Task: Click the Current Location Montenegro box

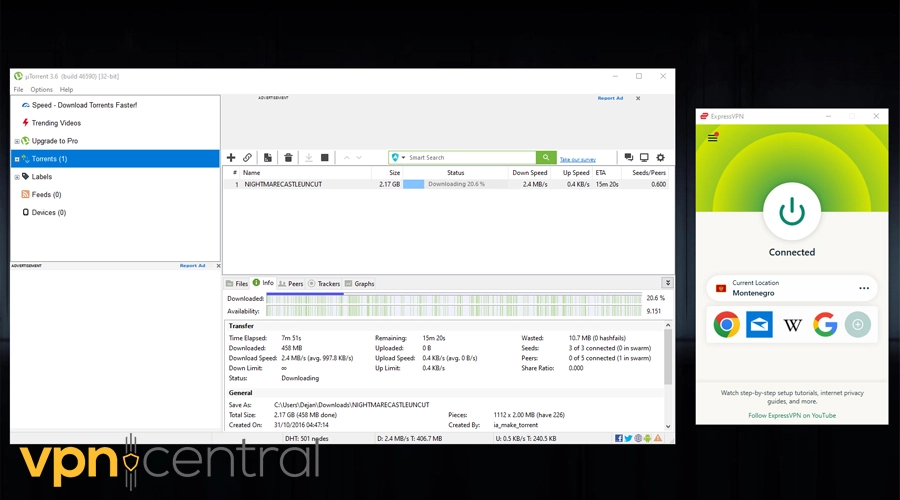Action: click(x=792, y=288)
